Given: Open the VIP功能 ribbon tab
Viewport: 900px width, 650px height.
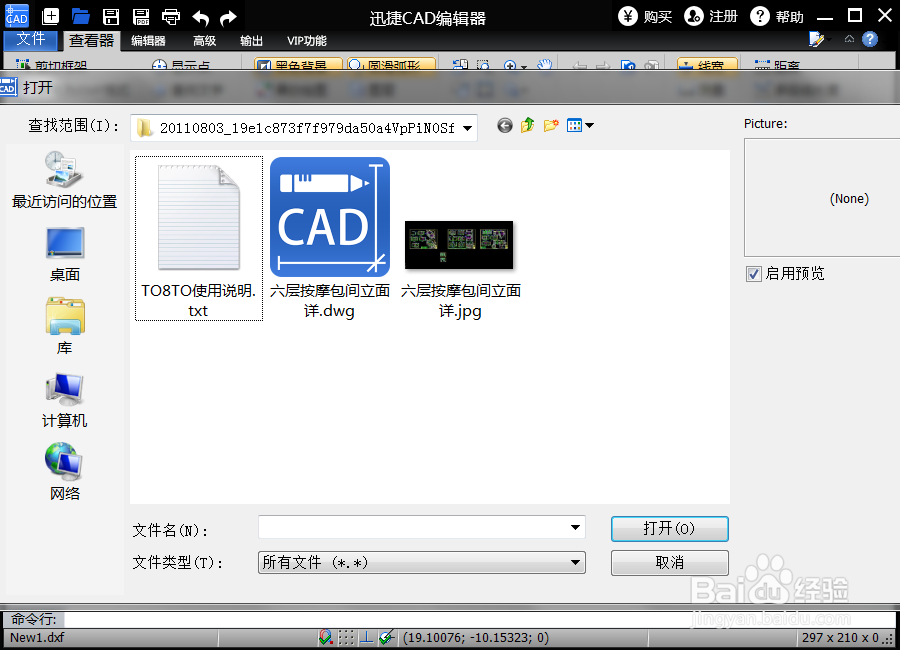Looking at the screenshot, I should (x=305, y=41).
